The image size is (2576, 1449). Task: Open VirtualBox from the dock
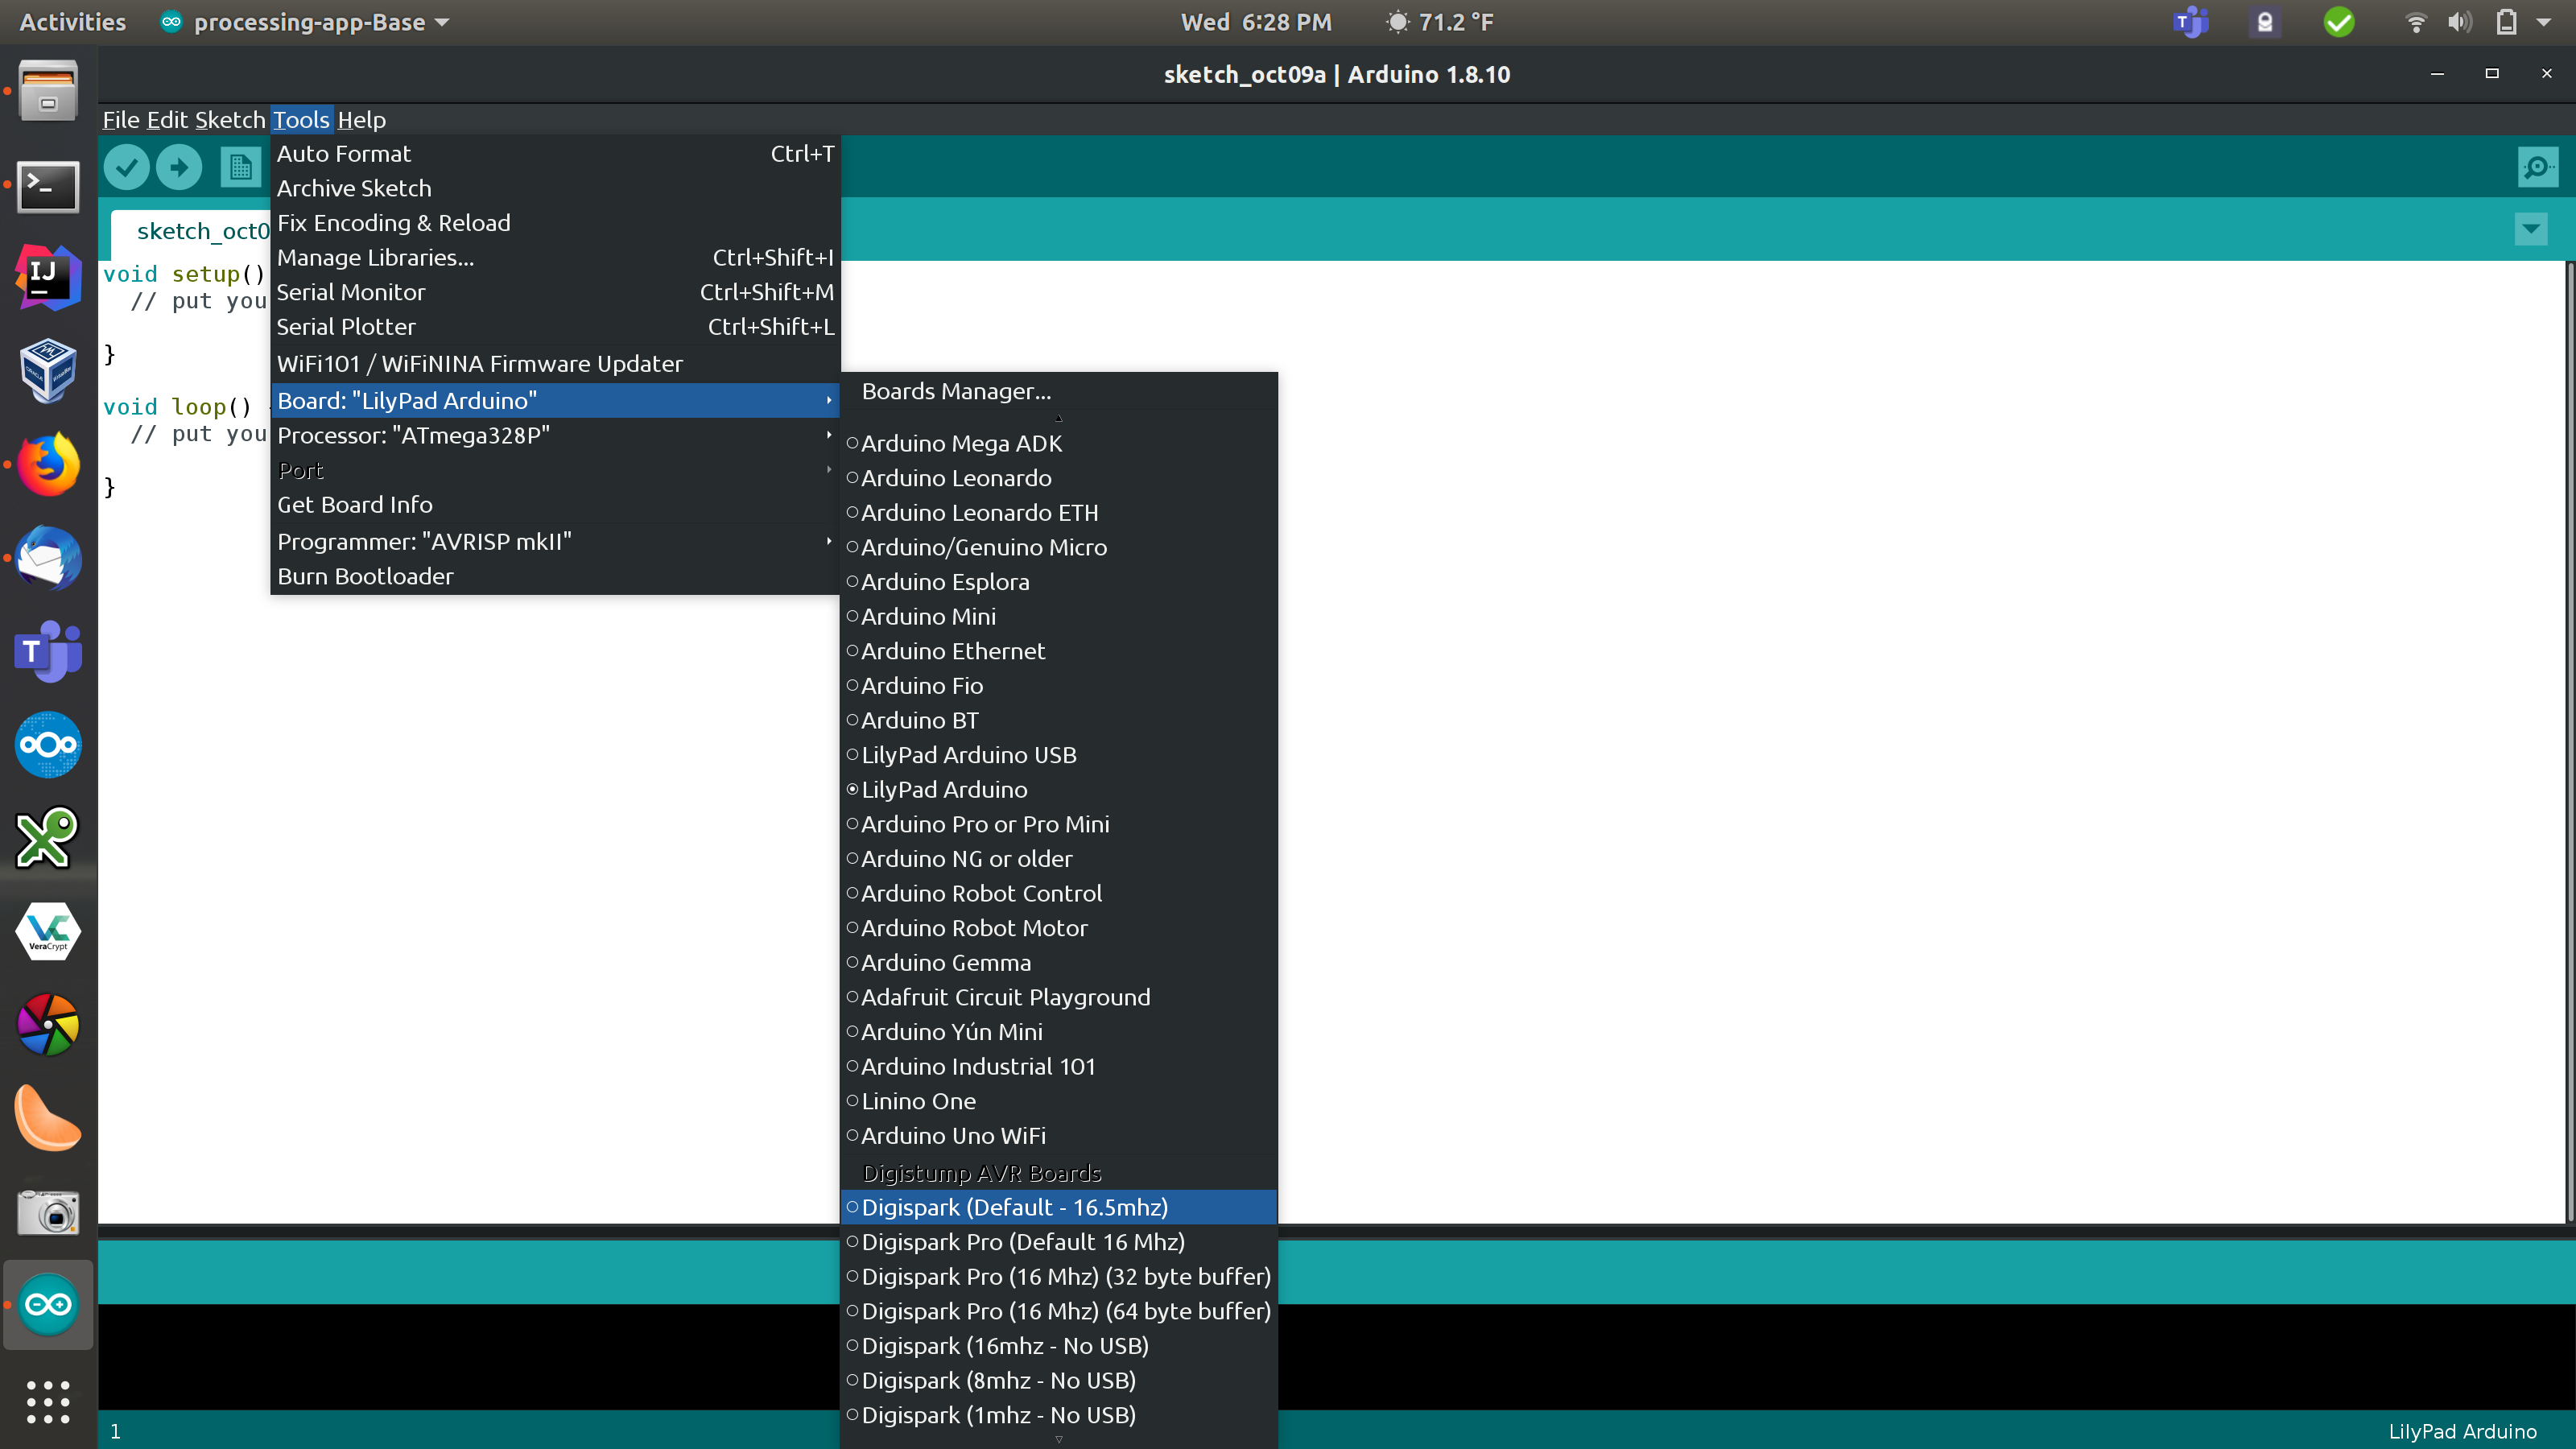point(47,370)
